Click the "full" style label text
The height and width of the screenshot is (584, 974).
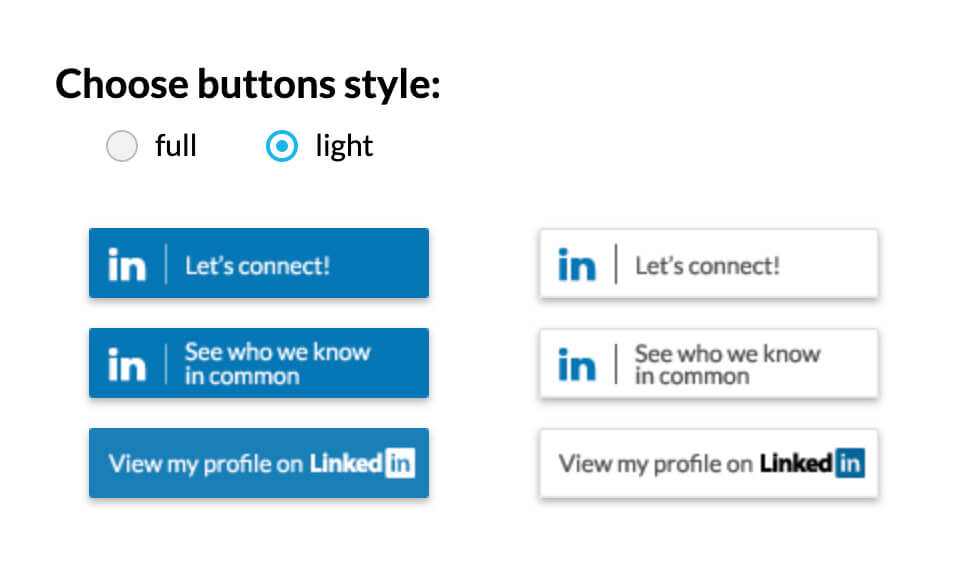176,146
